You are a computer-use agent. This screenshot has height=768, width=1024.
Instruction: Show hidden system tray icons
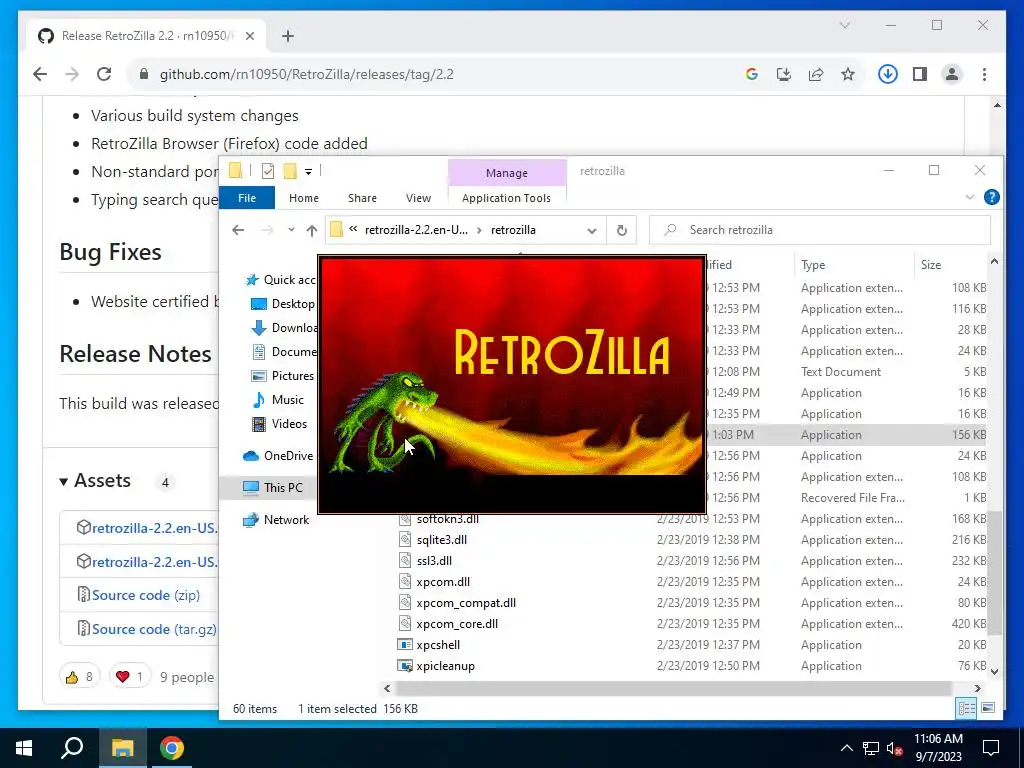[846, 748]
